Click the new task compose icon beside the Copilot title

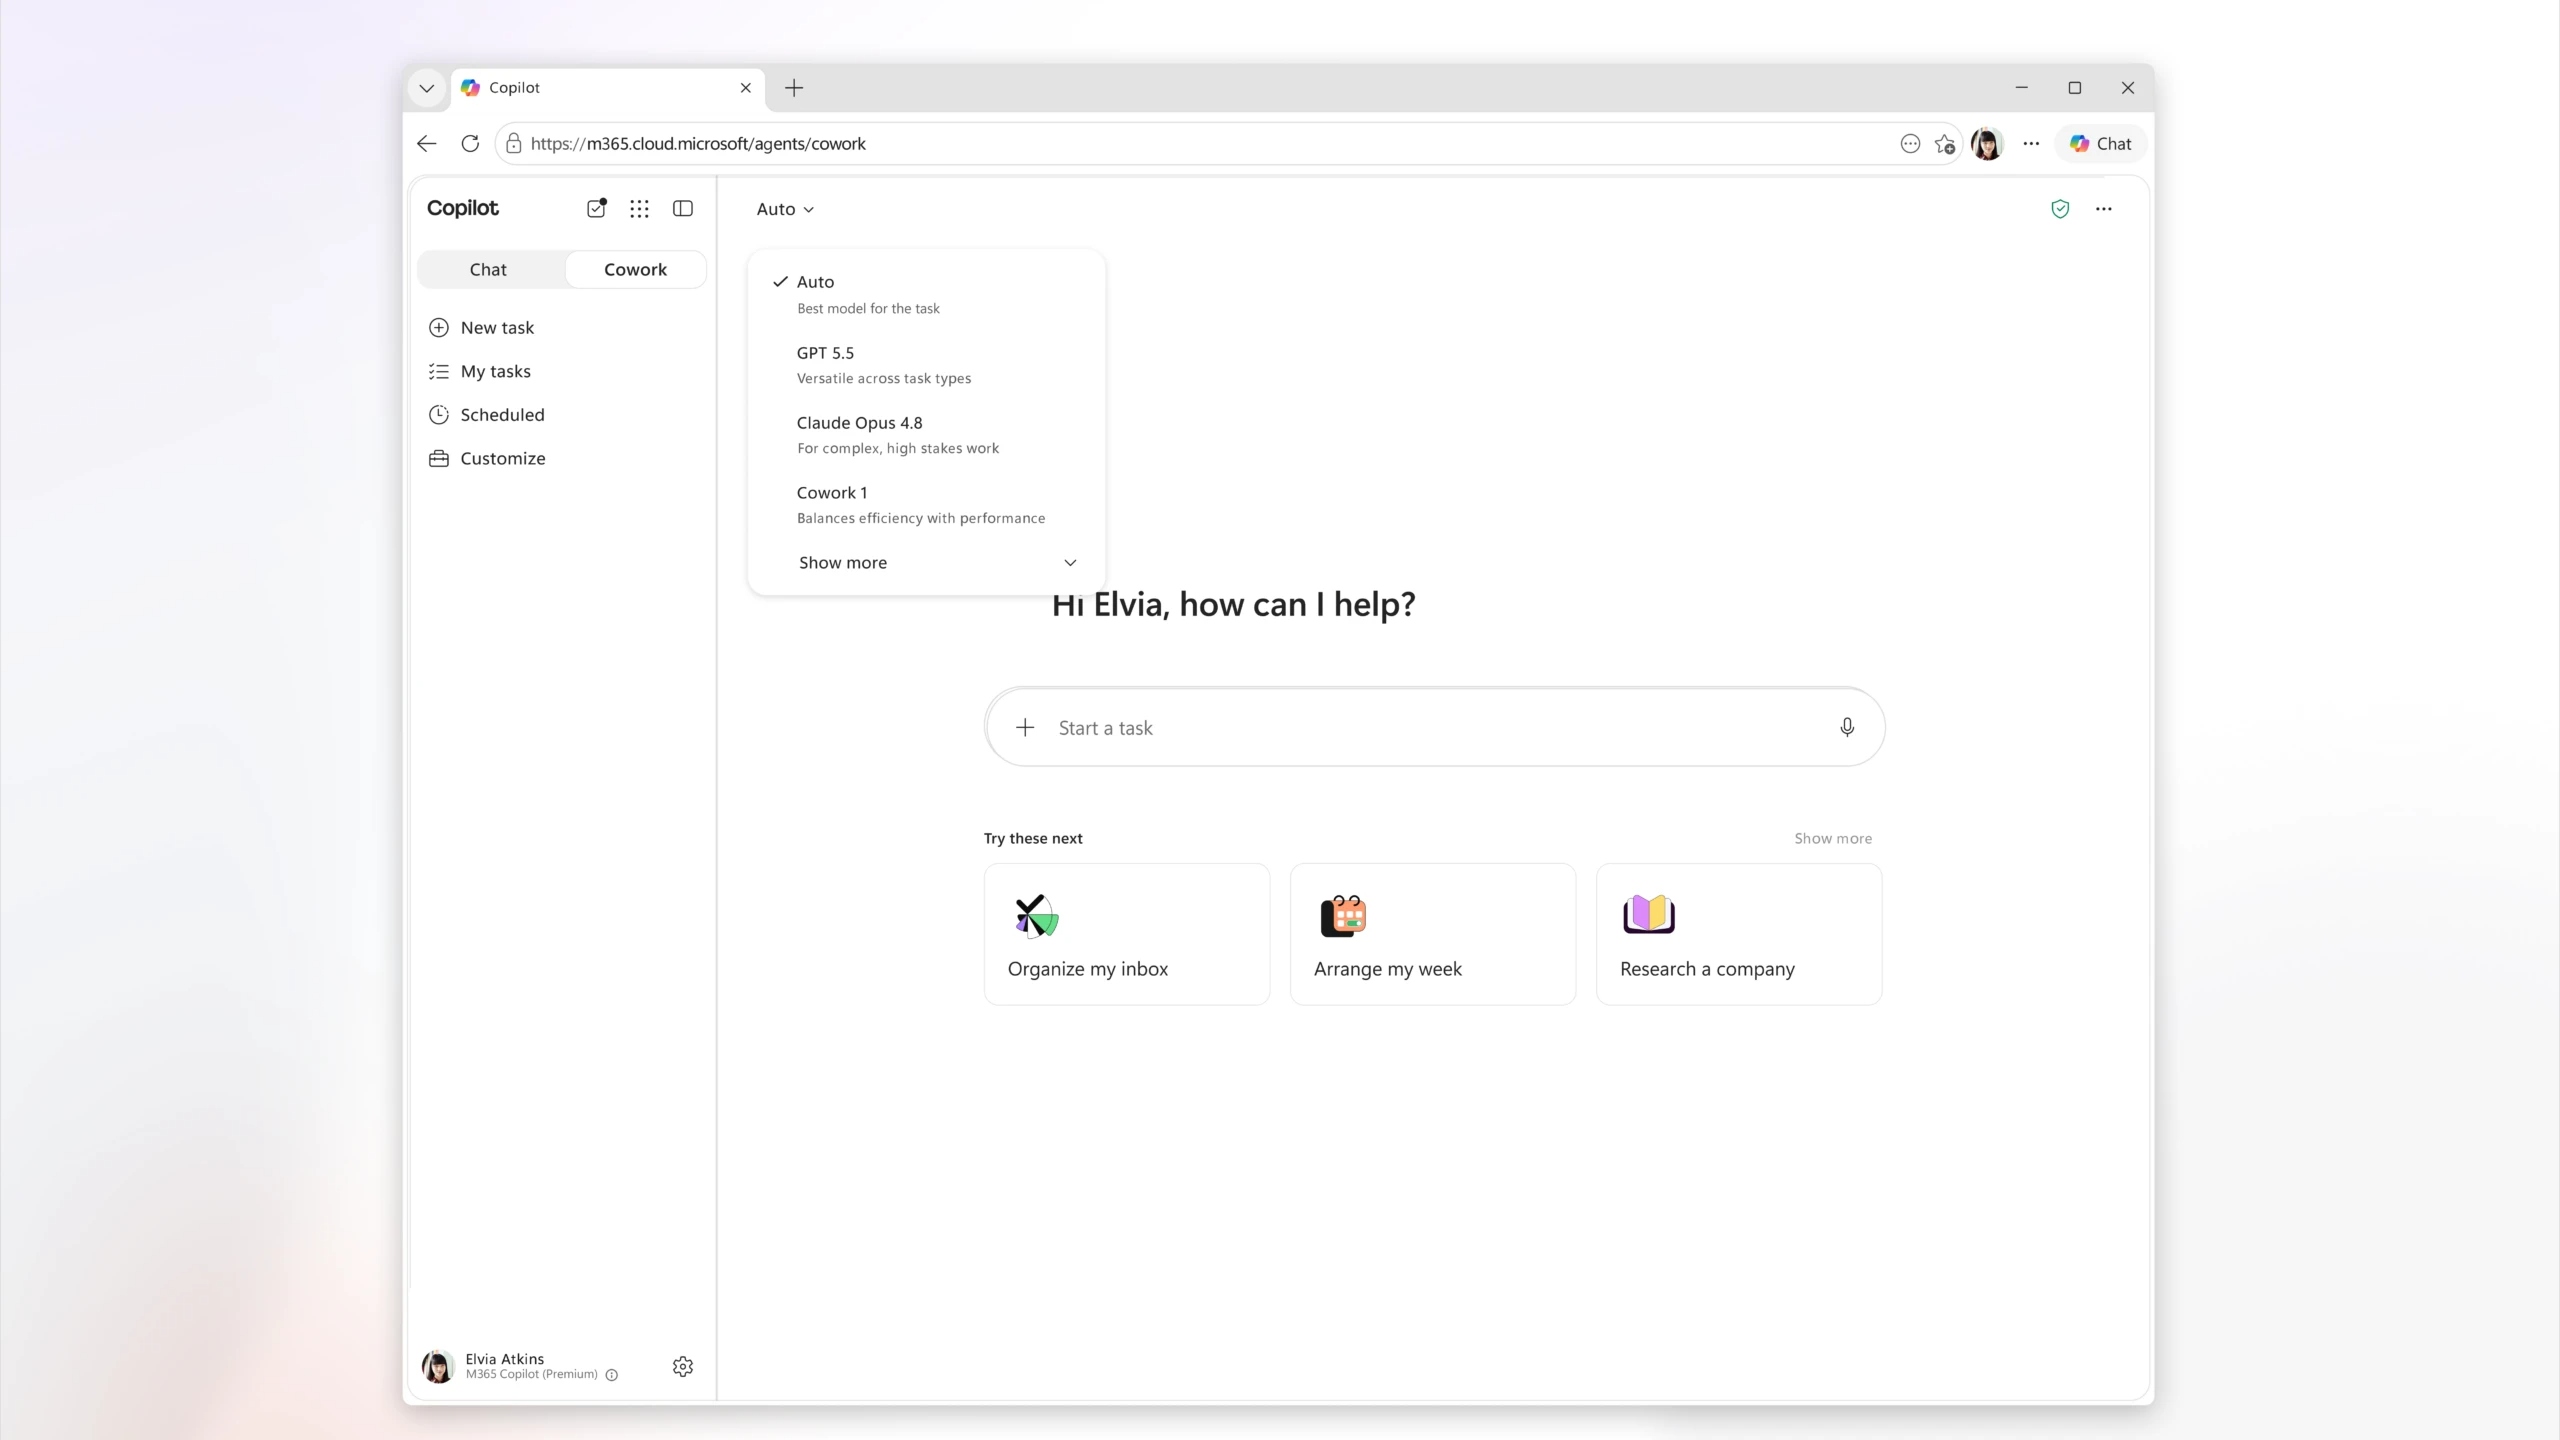click(596, 208)
